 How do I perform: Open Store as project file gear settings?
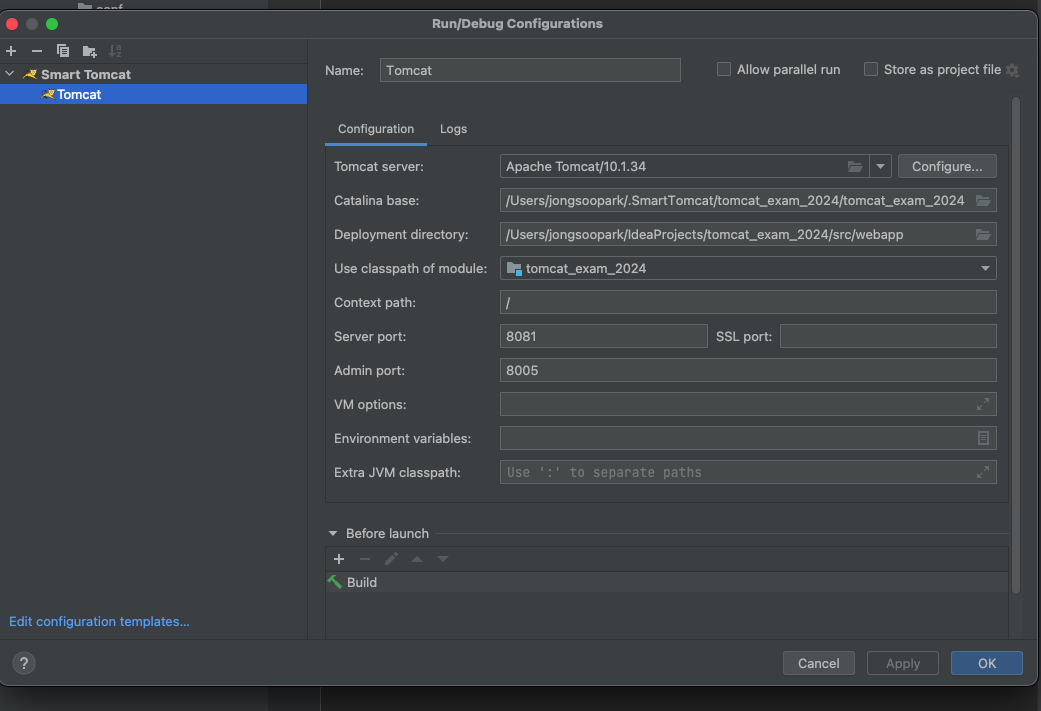pos(1012,70)
